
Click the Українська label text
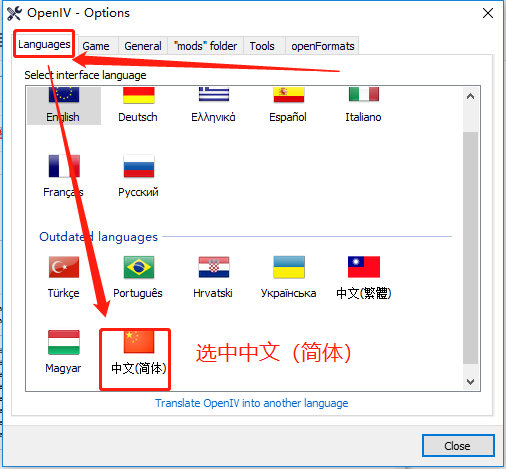[288, 293]
